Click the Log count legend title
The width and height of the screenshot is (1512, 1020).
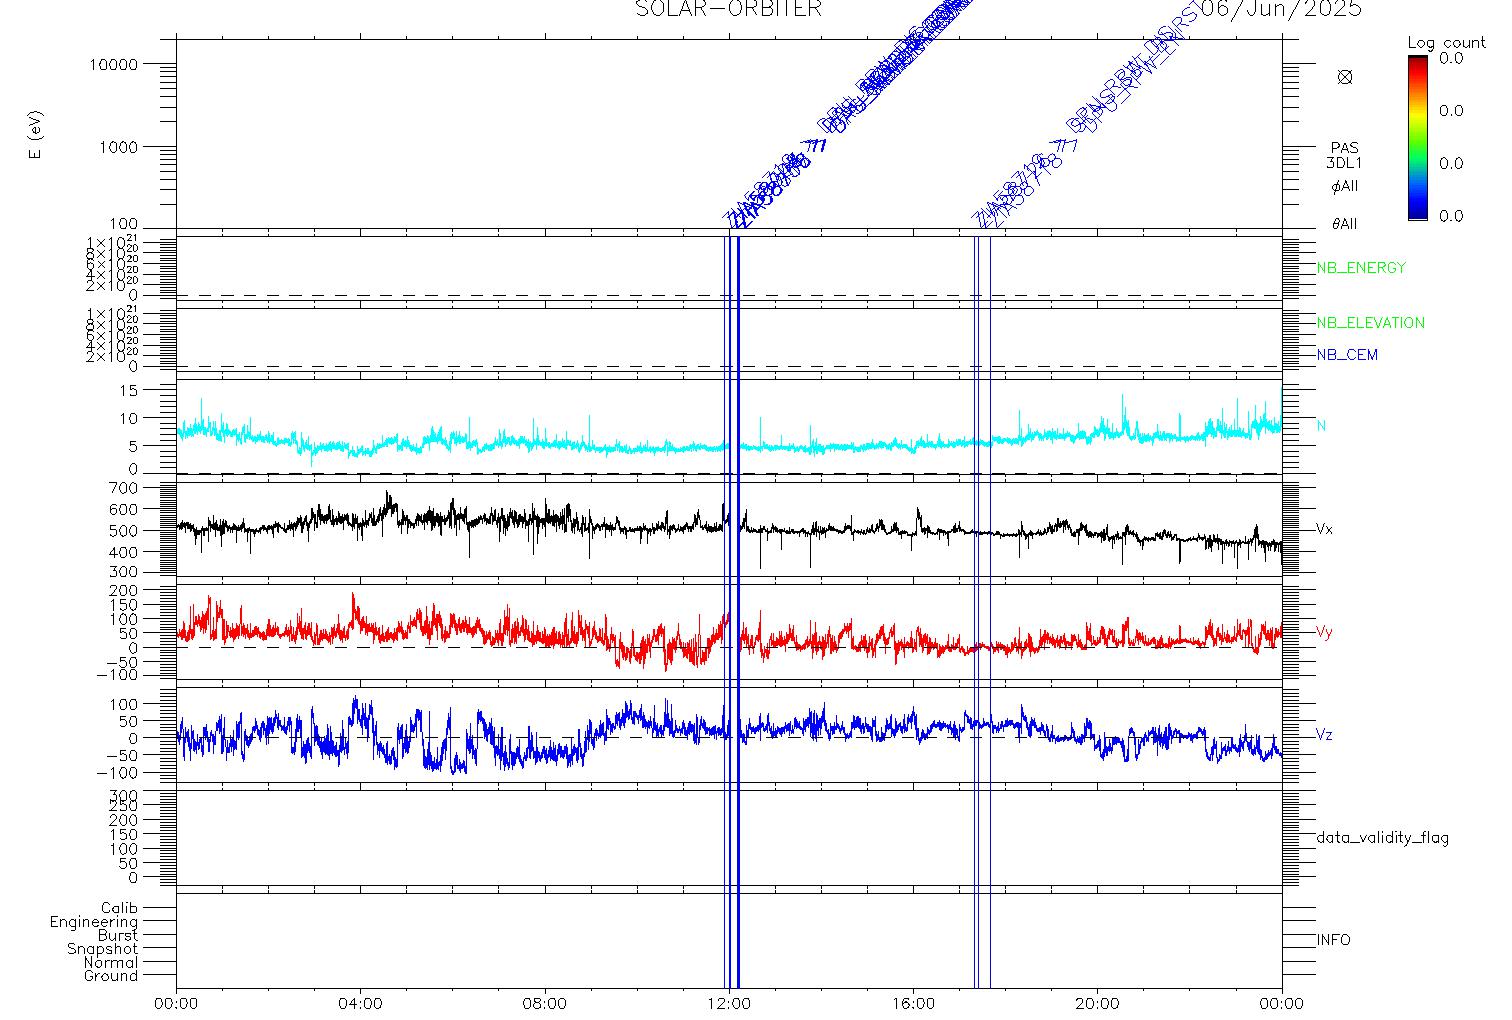click(1446, 43)
